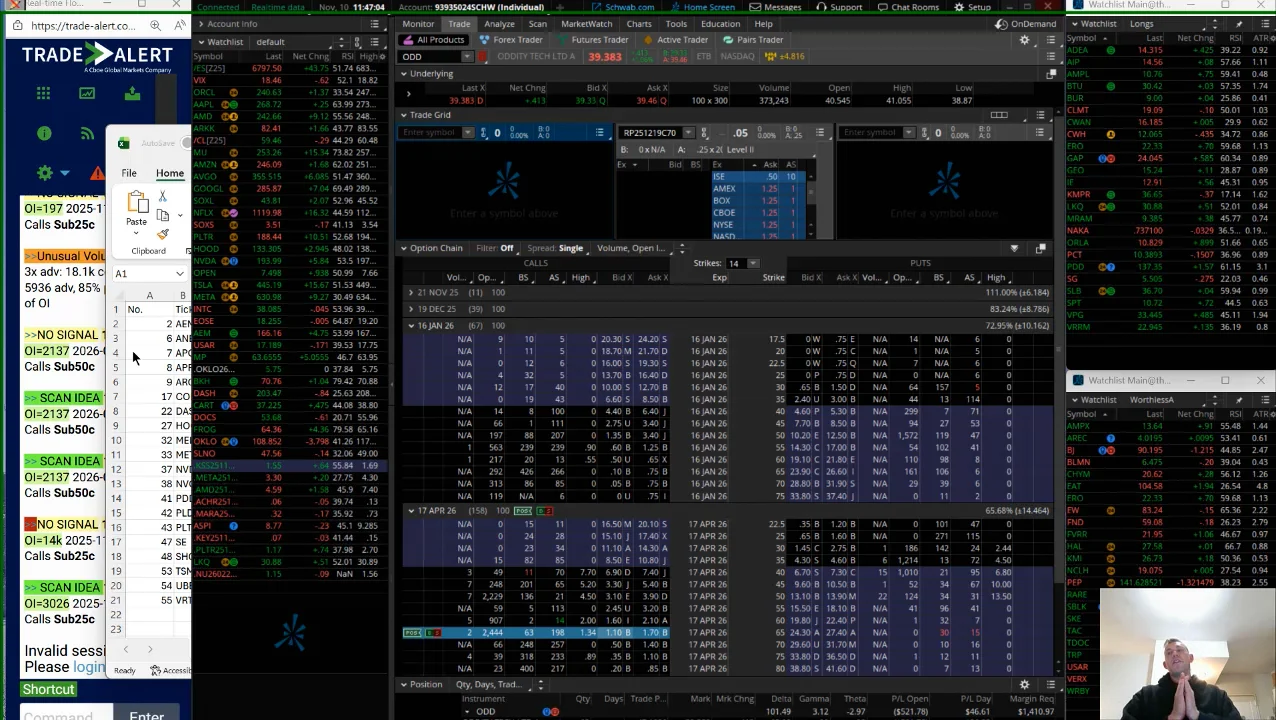
Task: Click Trade Alert red warning triangle
Action: 97,173
